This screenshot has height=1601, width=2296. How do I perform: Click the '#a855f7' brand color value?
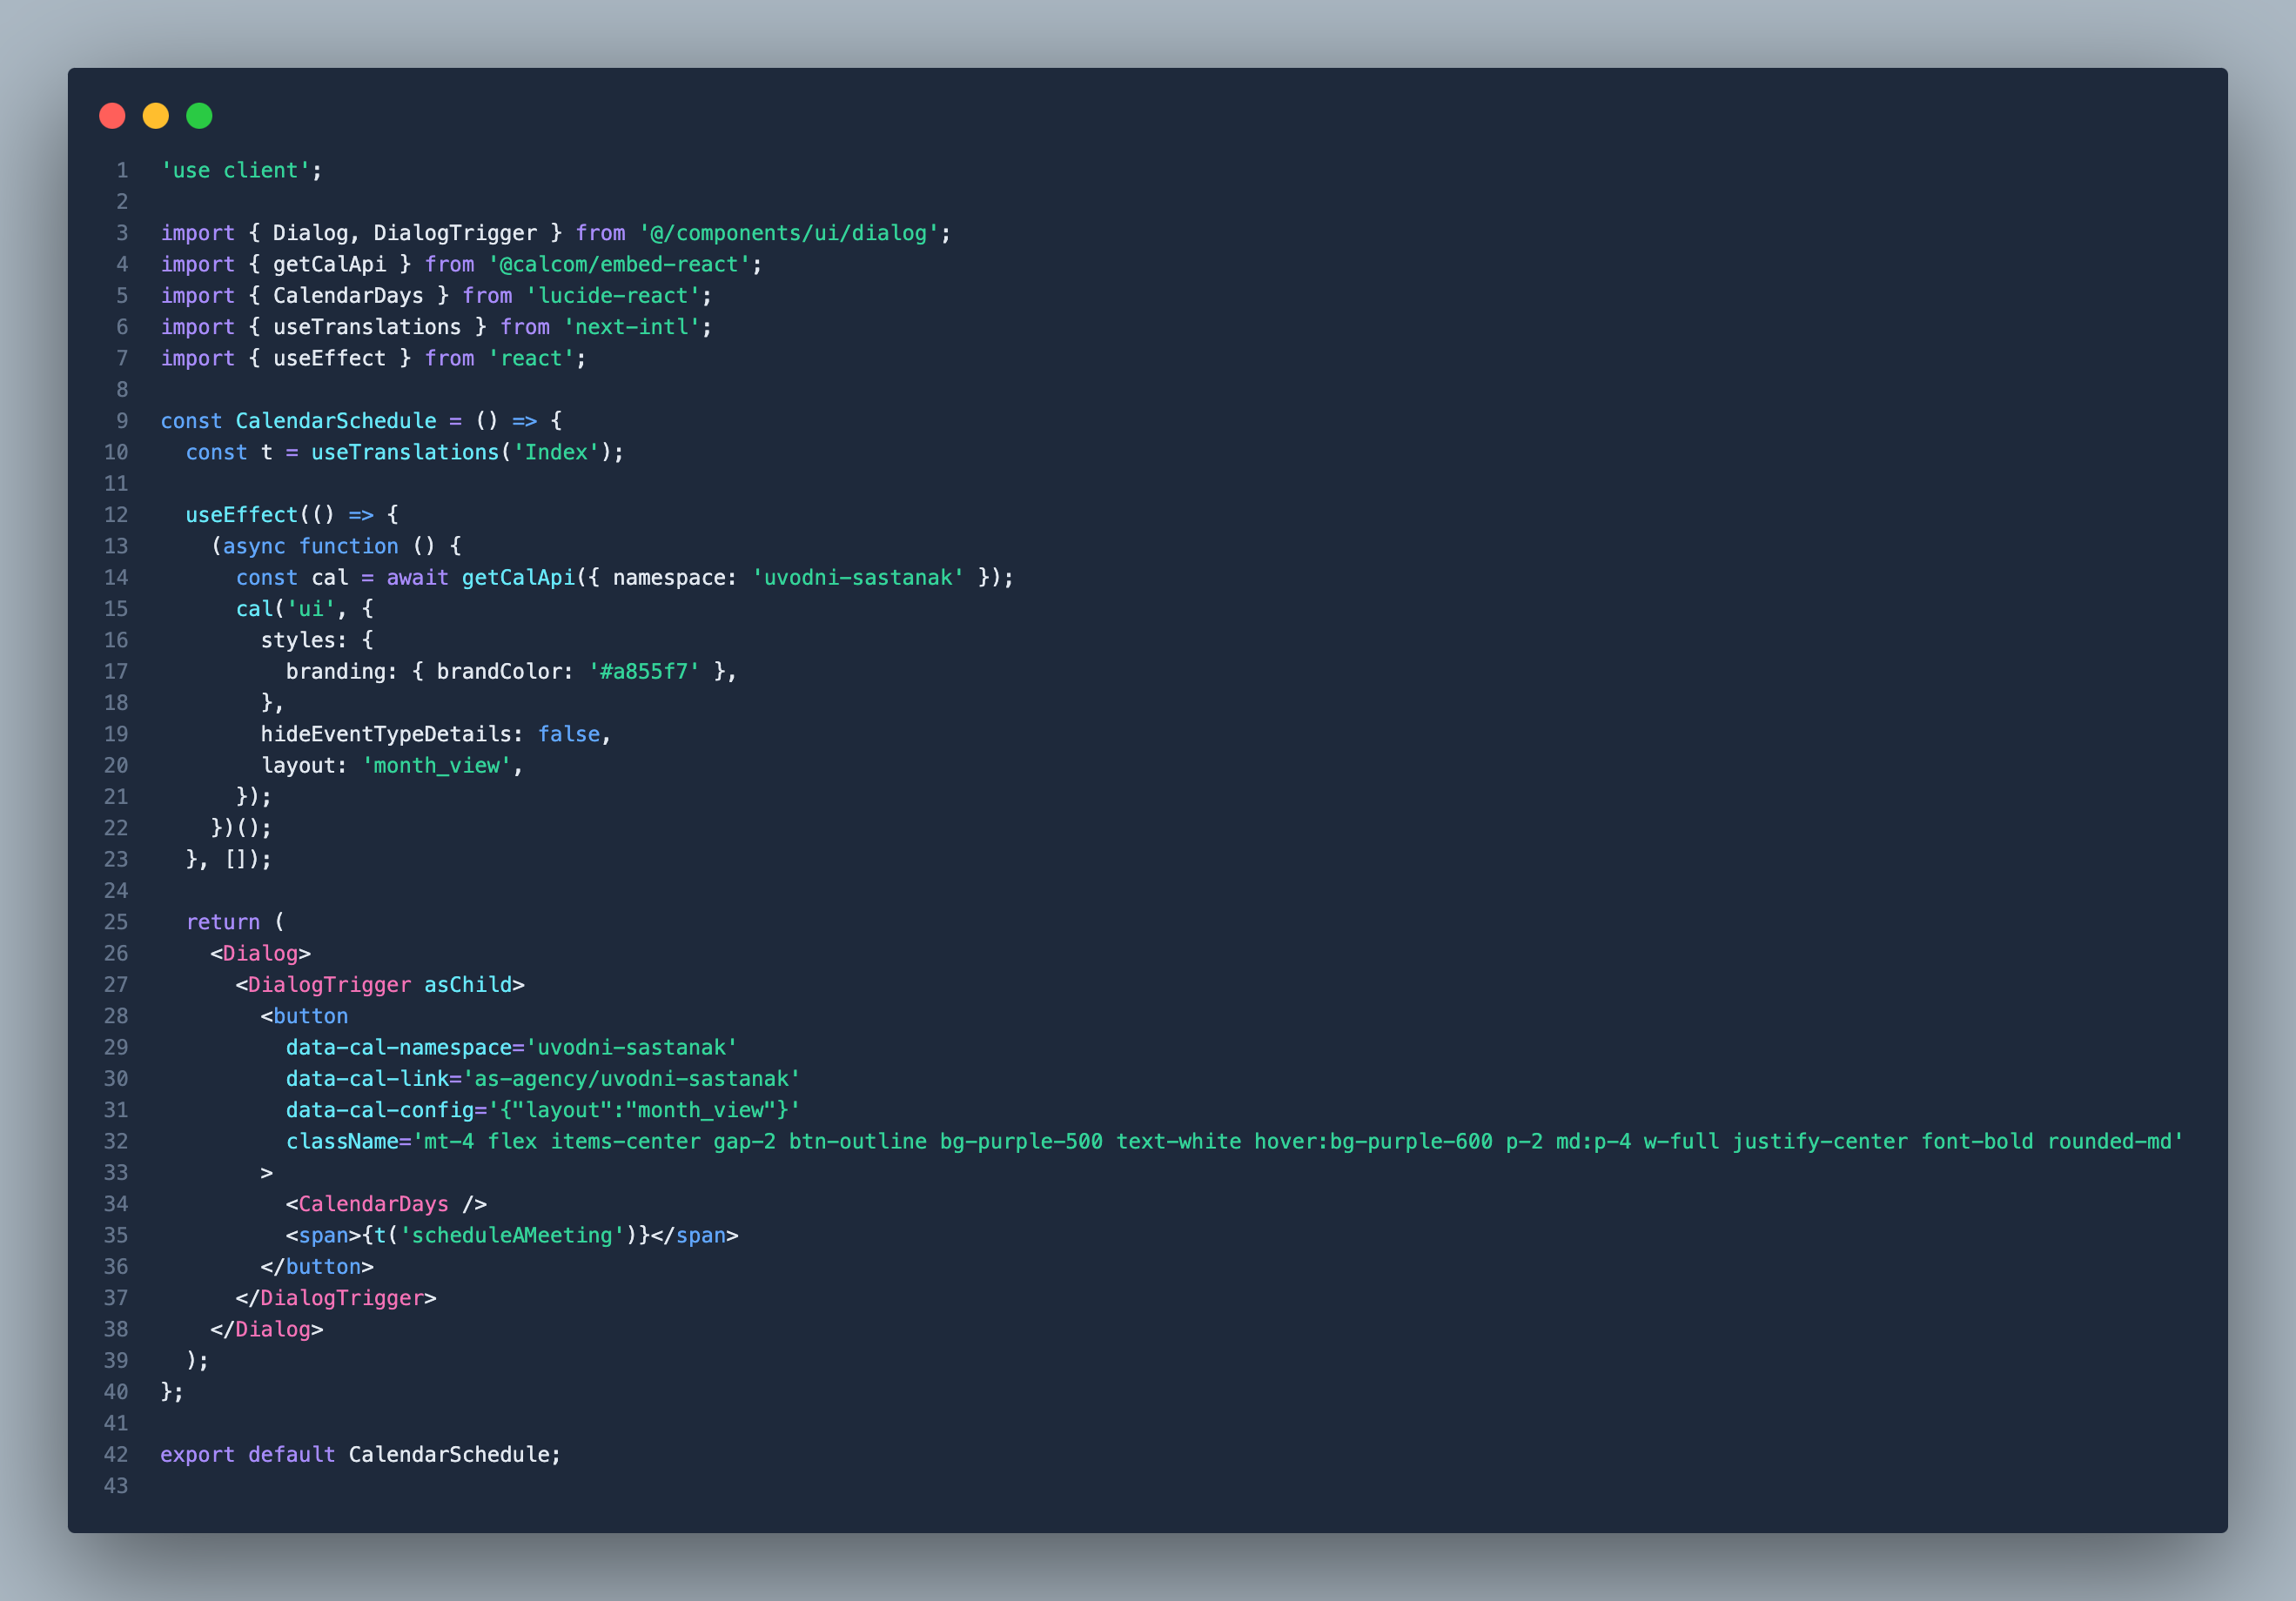coord(643,672)
